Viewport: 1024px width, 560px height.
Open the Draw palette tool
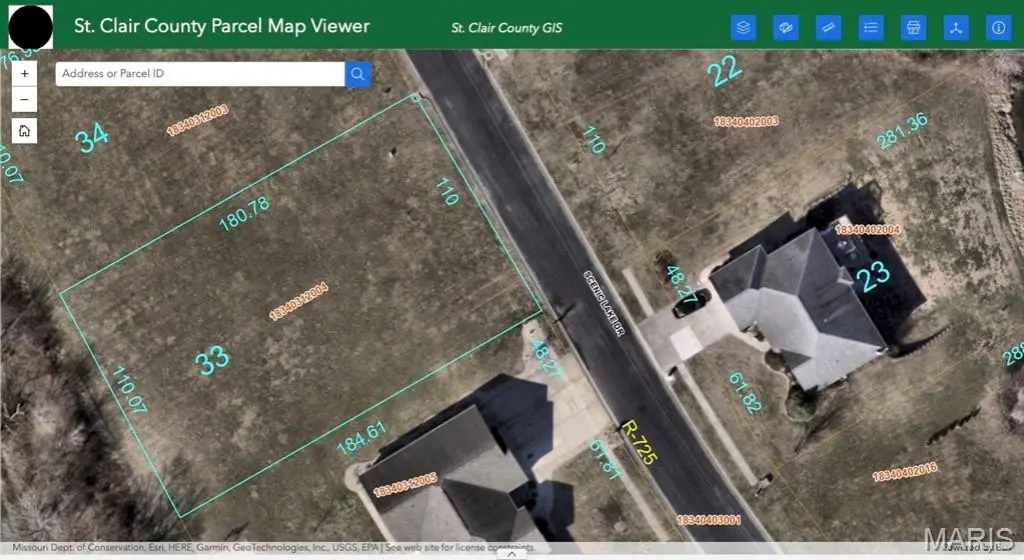coord(786,27)
